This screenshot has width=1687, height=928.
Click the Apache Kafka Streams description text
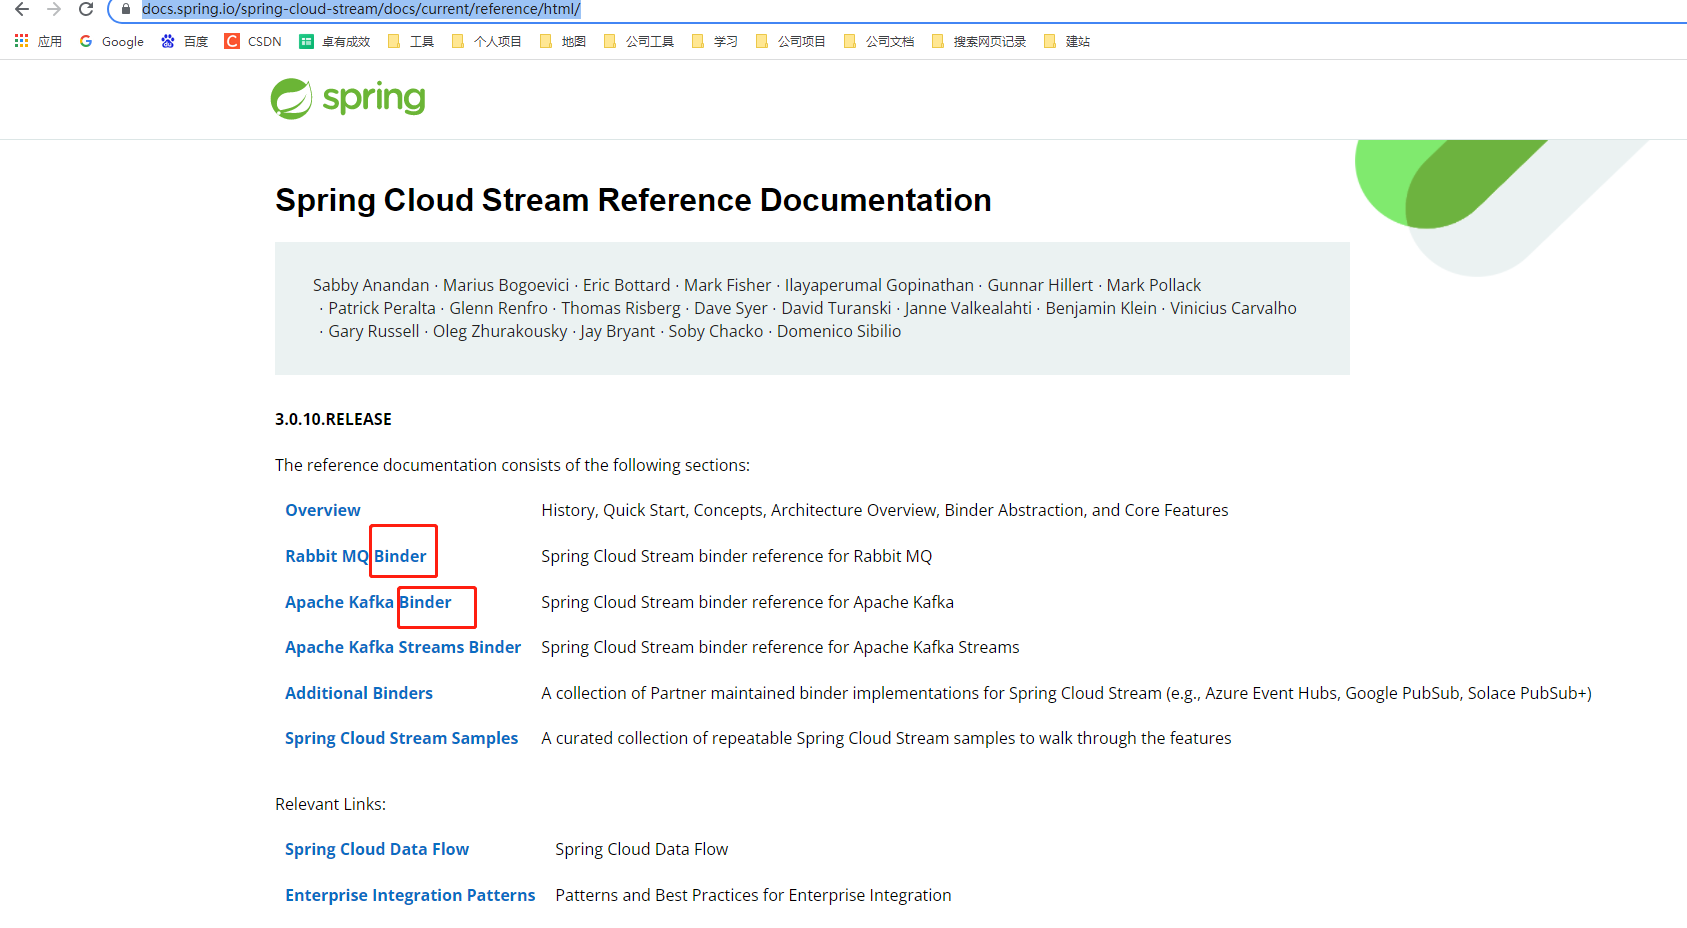coord(780,647)
